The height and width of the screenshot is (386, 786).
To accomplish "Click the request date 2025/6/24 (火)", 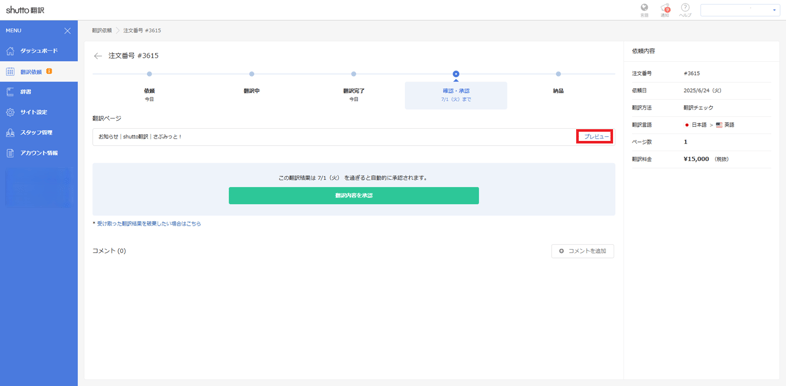I will 702,91.
